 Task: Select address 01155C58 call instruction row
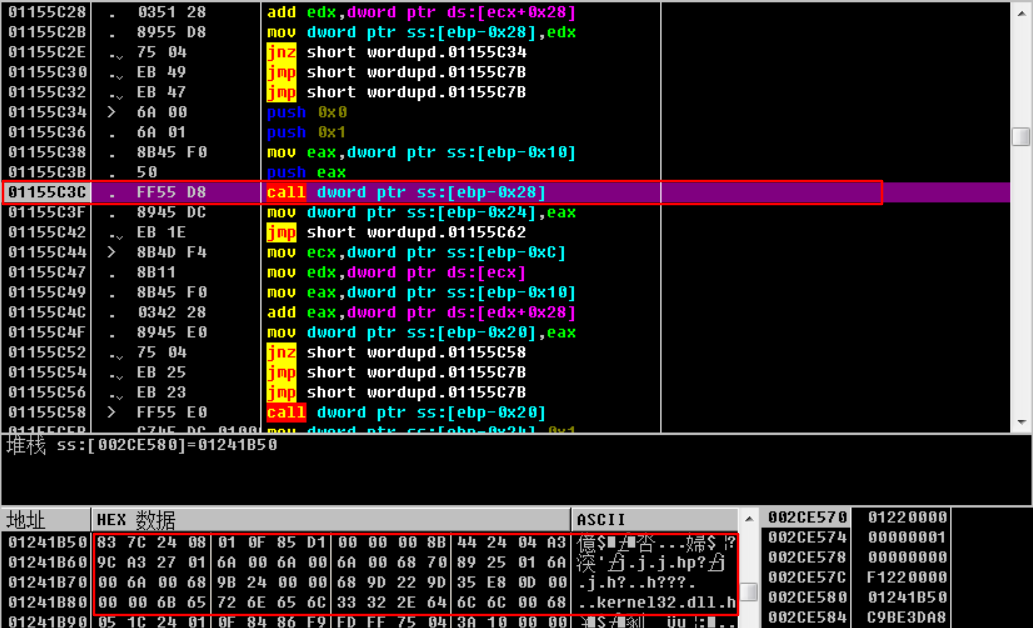click(405, 412)
